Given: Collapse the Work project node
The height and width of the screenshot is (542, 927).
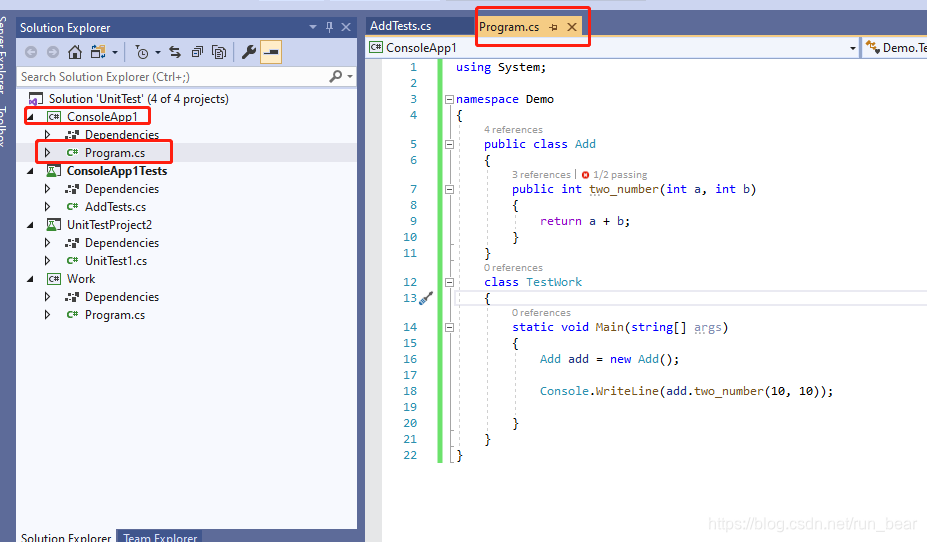Looking at the screenshot, I should pos(30,279).
